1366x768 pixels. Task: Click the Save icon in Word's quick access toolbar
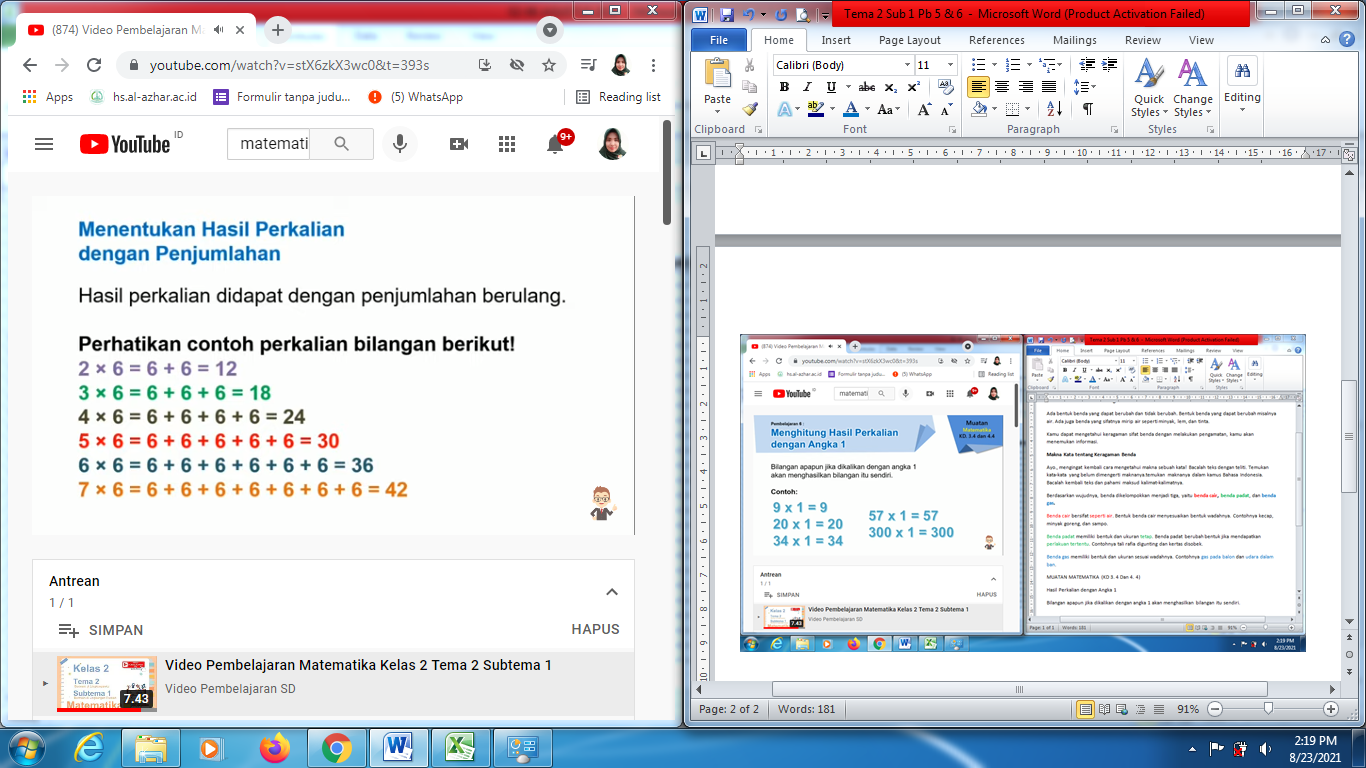tap(726, 15)
